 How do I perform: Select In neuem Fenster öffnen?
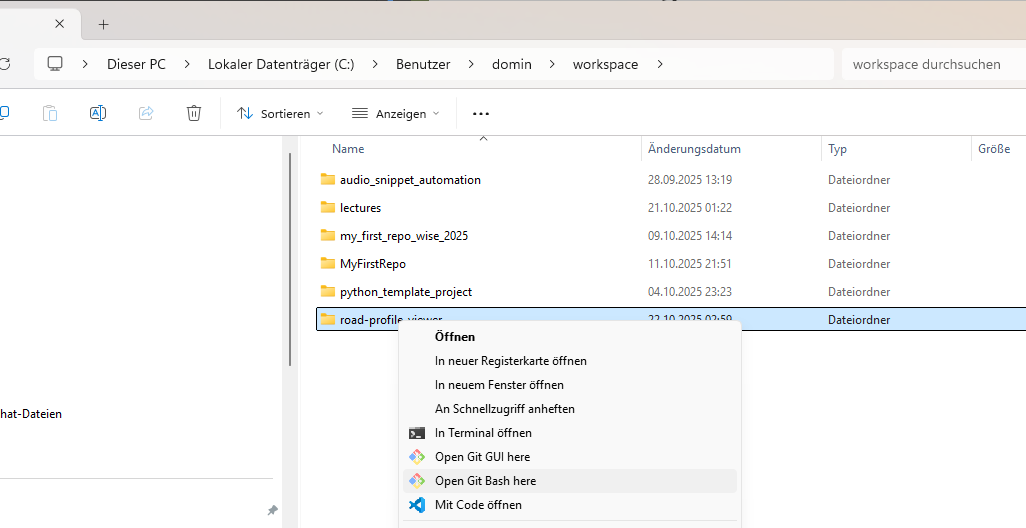tap(570, 385)
